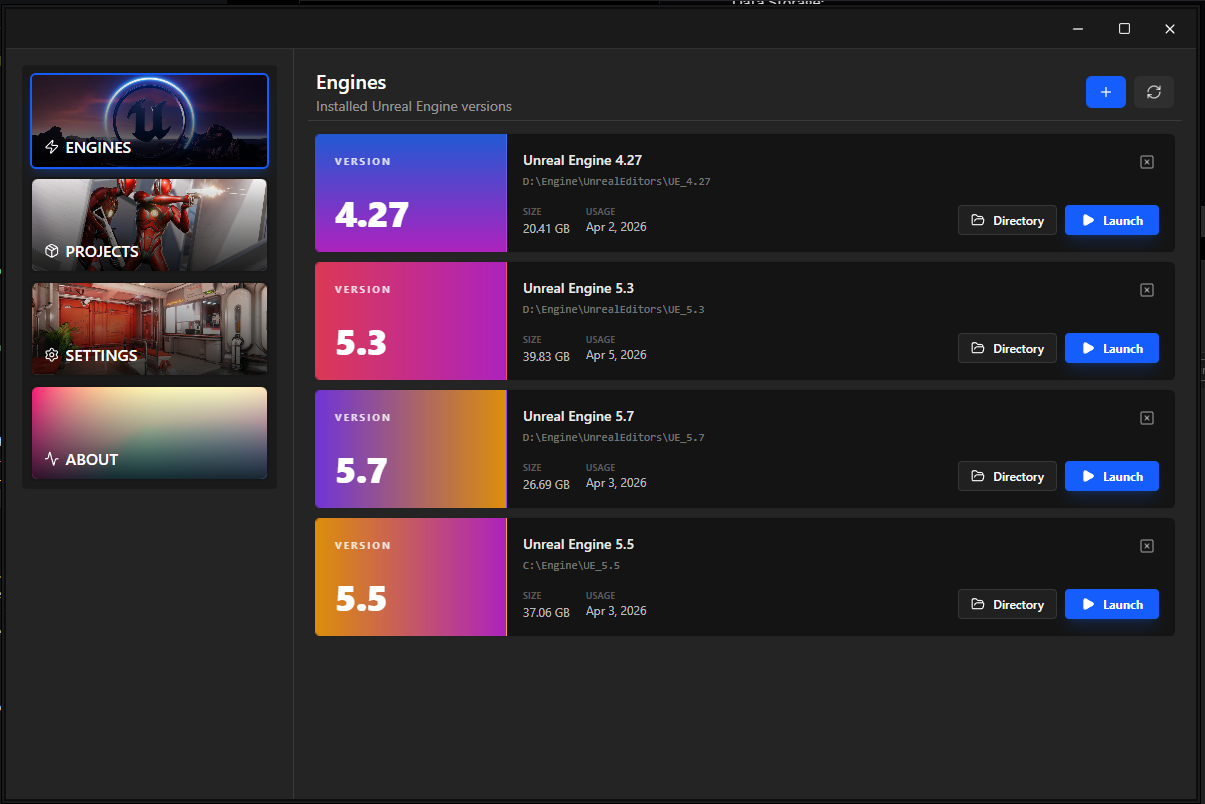Screen dimensions: 1205x804
Task: Click the gear icon beside SETTINGS
Action: [x=52, y=355]
